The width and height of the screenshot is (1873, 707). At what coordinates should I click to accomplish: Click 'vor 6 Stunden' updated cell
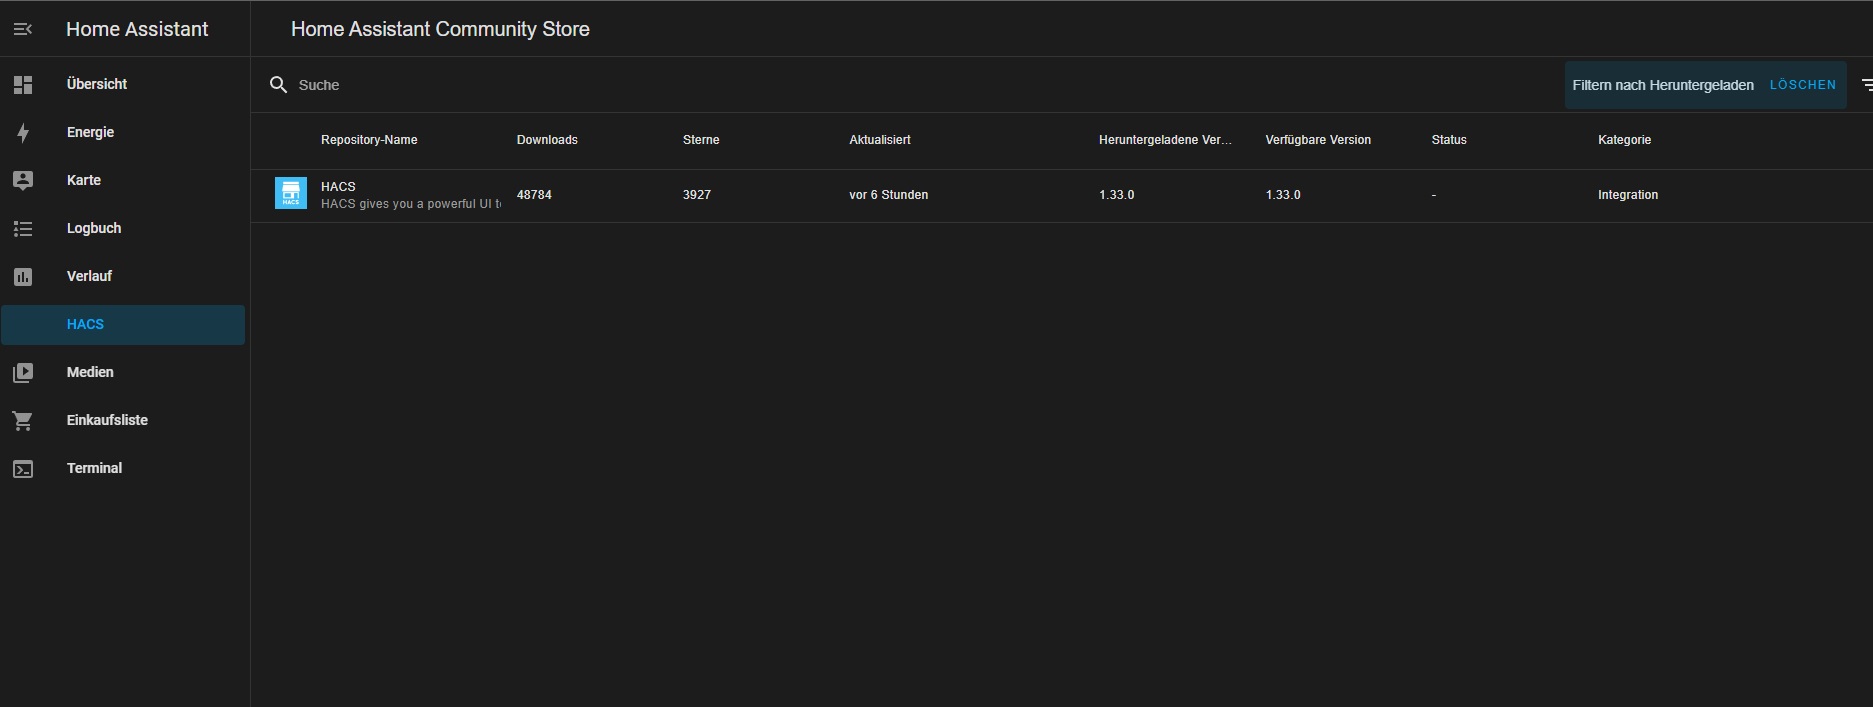(x=889, y=195)
